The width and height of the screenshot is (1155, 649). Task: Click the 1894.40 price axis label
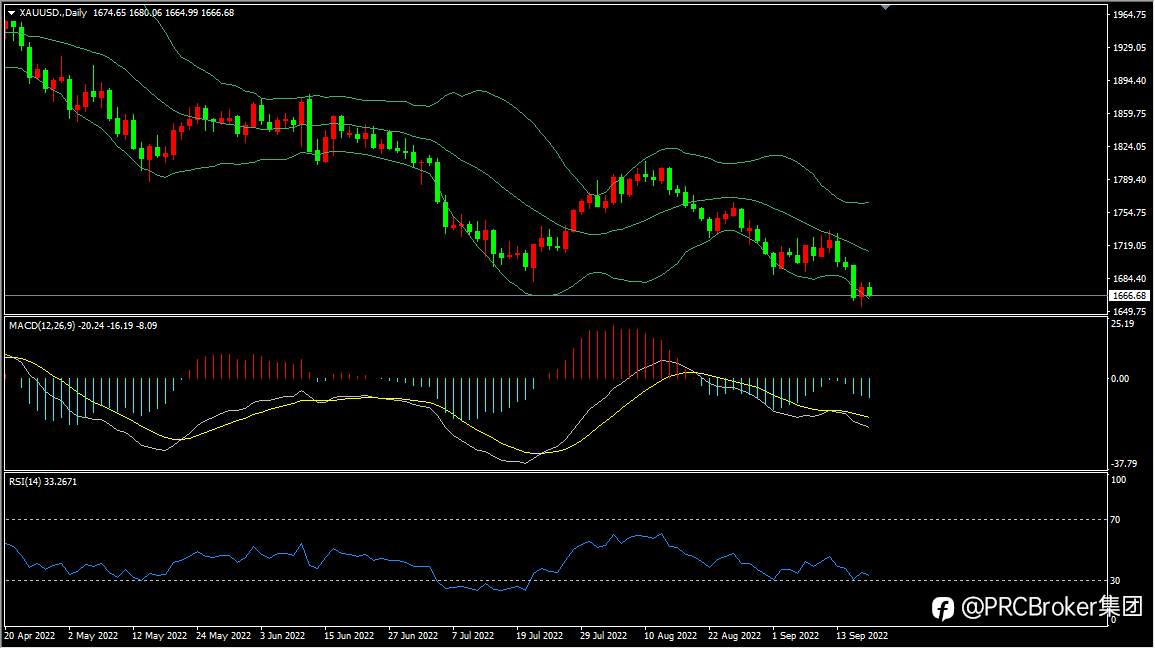pos(1129,81)
